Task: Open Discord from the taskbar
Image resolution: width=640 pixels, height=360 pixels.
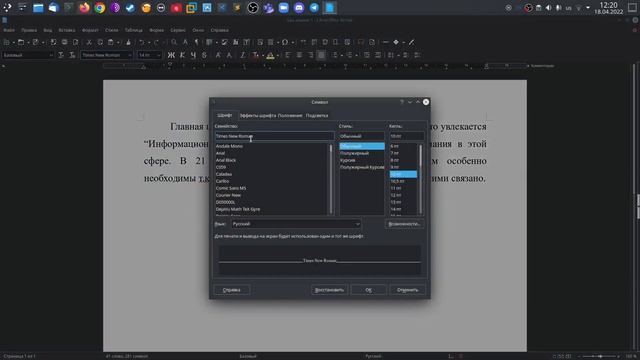Action: (299, 8)
